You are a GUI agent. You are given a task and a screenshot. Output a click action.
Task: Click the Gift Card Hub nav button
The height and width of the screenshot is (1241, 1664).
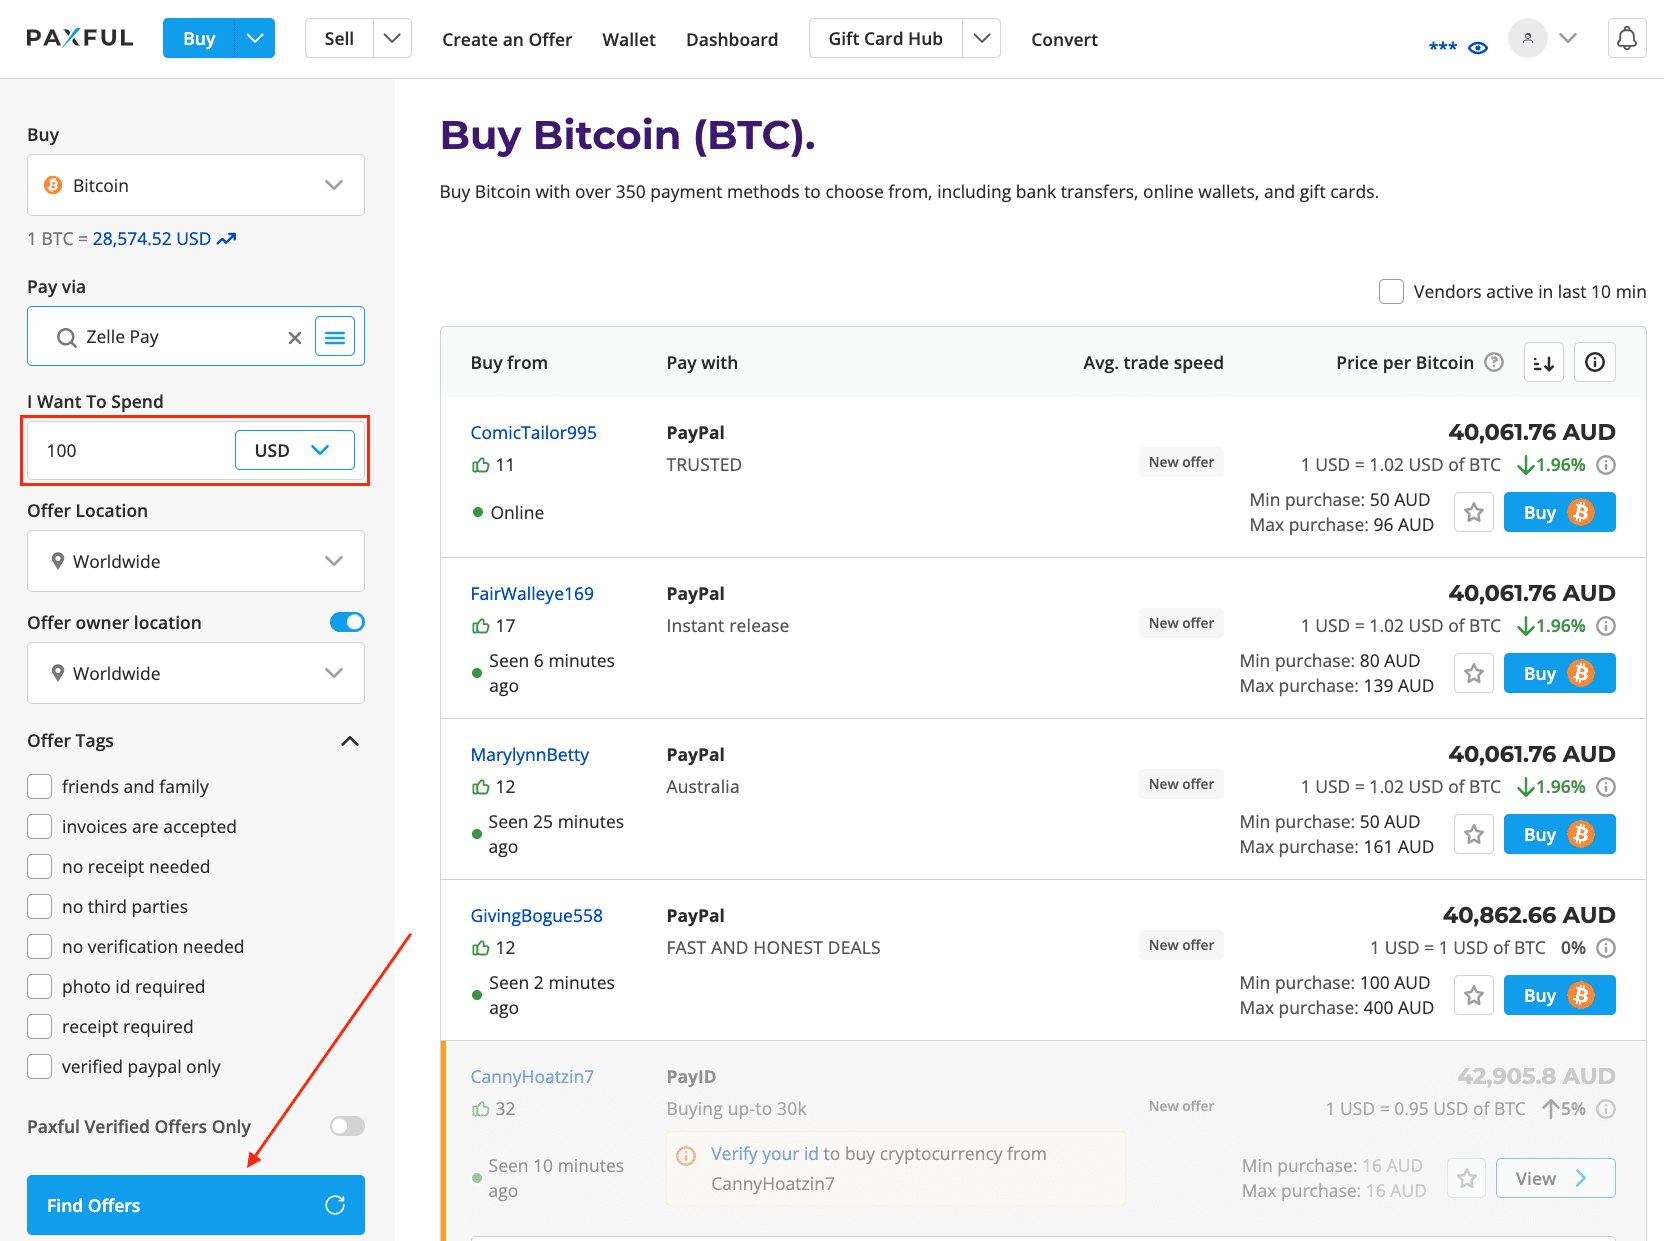click(886, 38)
